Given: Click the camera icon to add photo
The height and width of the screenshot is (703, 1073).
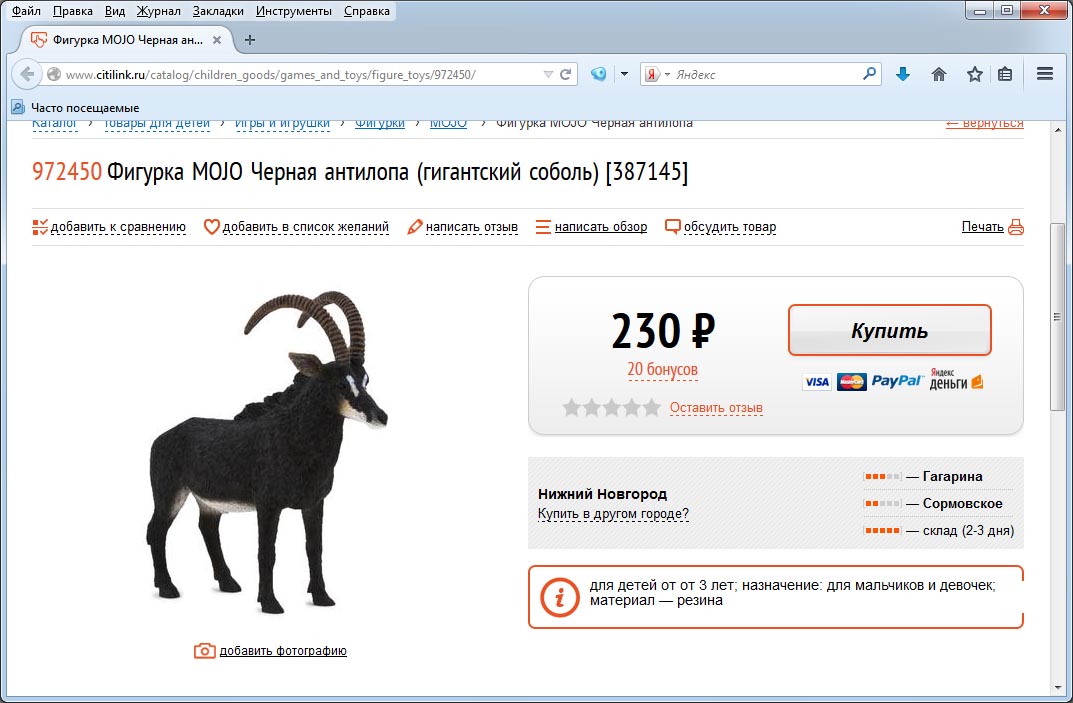Looking at the screenshot, I should click(204, 651).
